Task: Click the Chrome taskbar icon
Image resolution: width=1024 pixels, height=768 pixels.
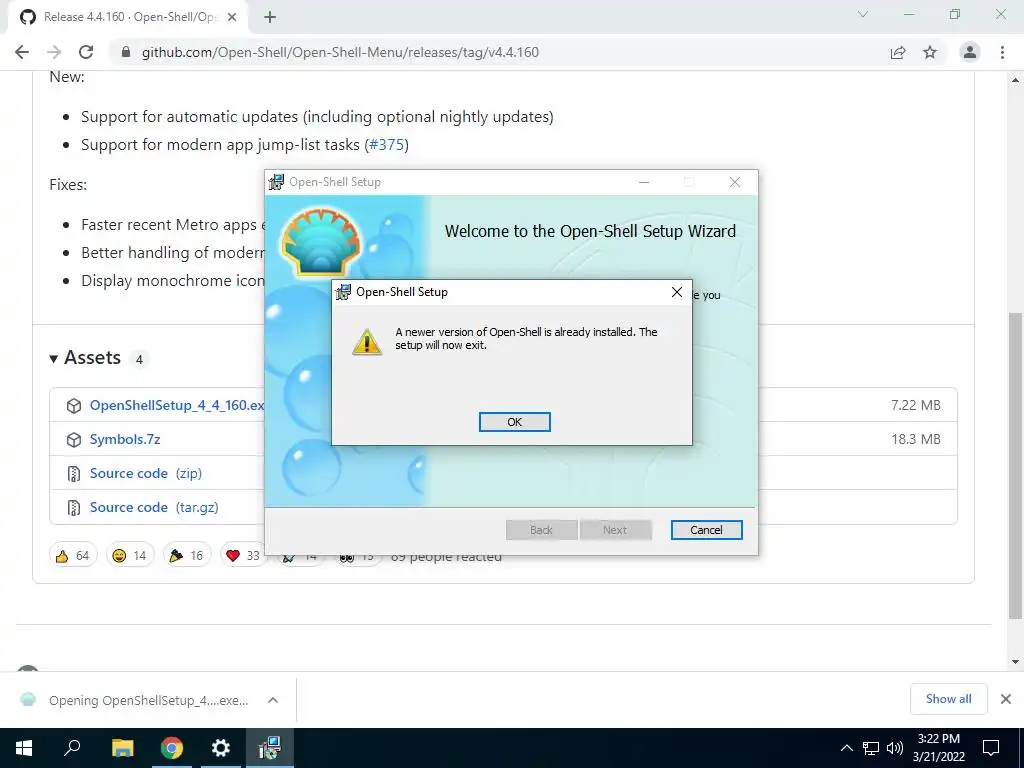Action: pos(172,748)
